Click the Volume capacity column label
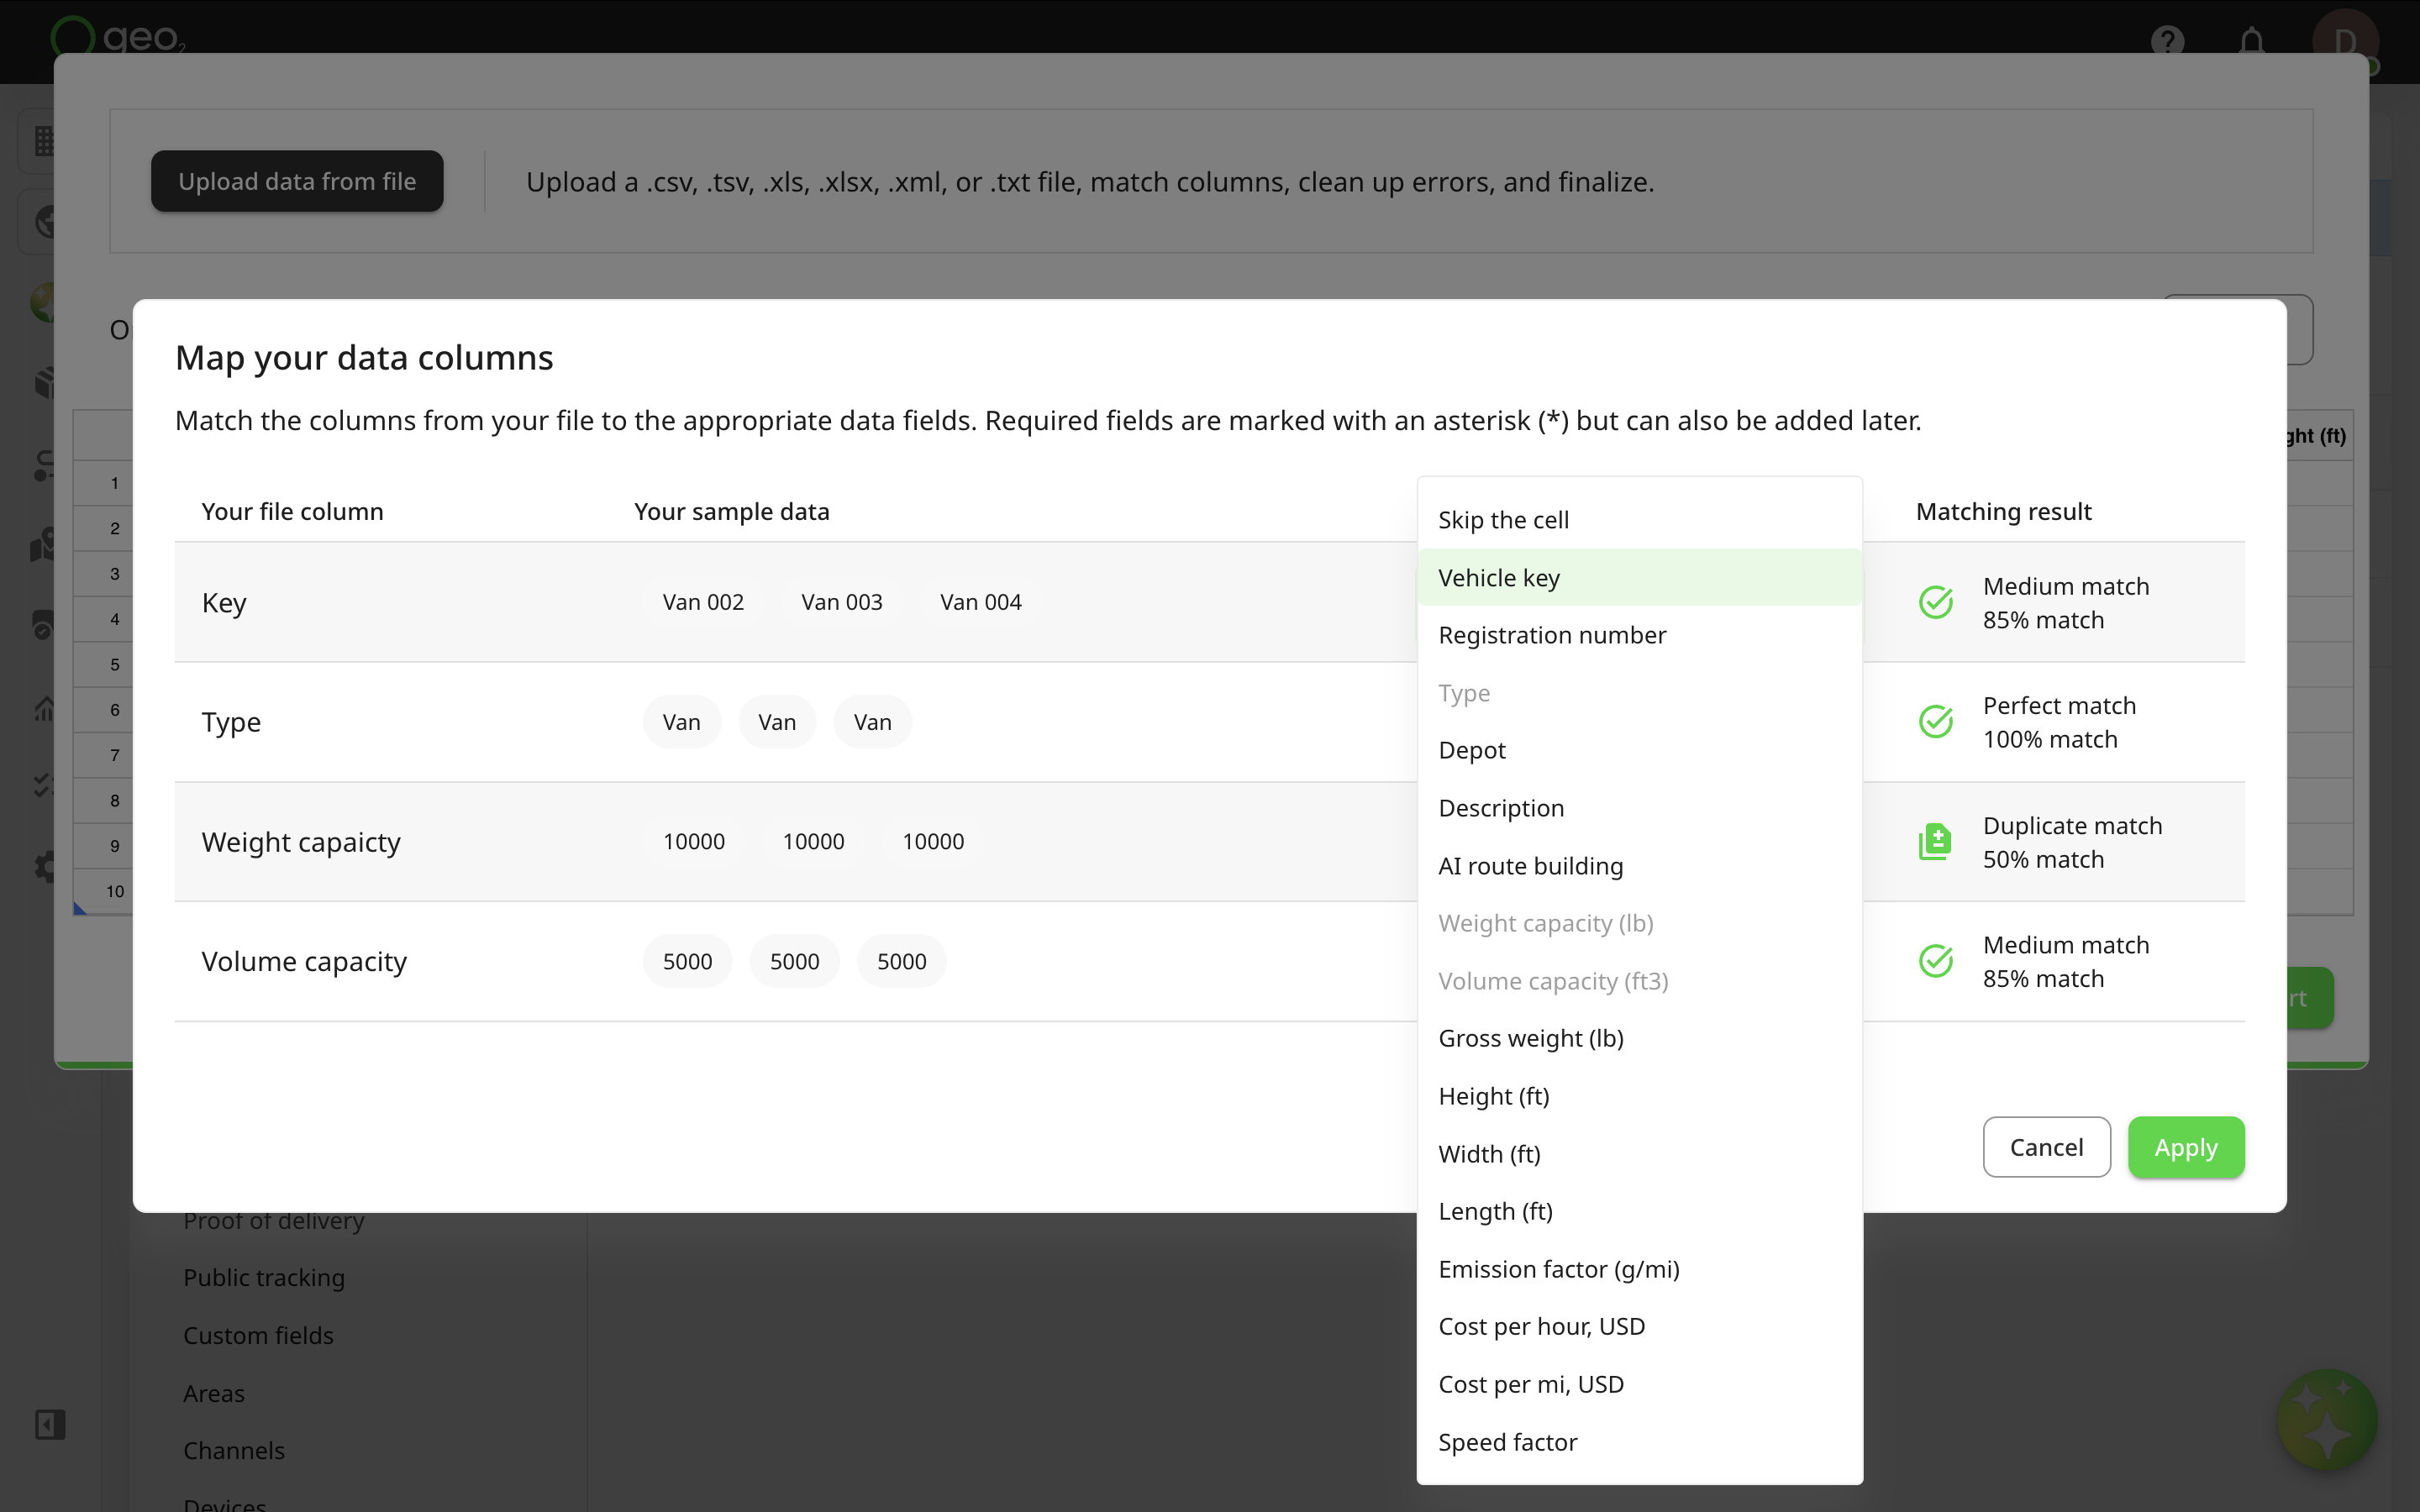The height and width of the screenshot is (1512, 2420). 304,961
